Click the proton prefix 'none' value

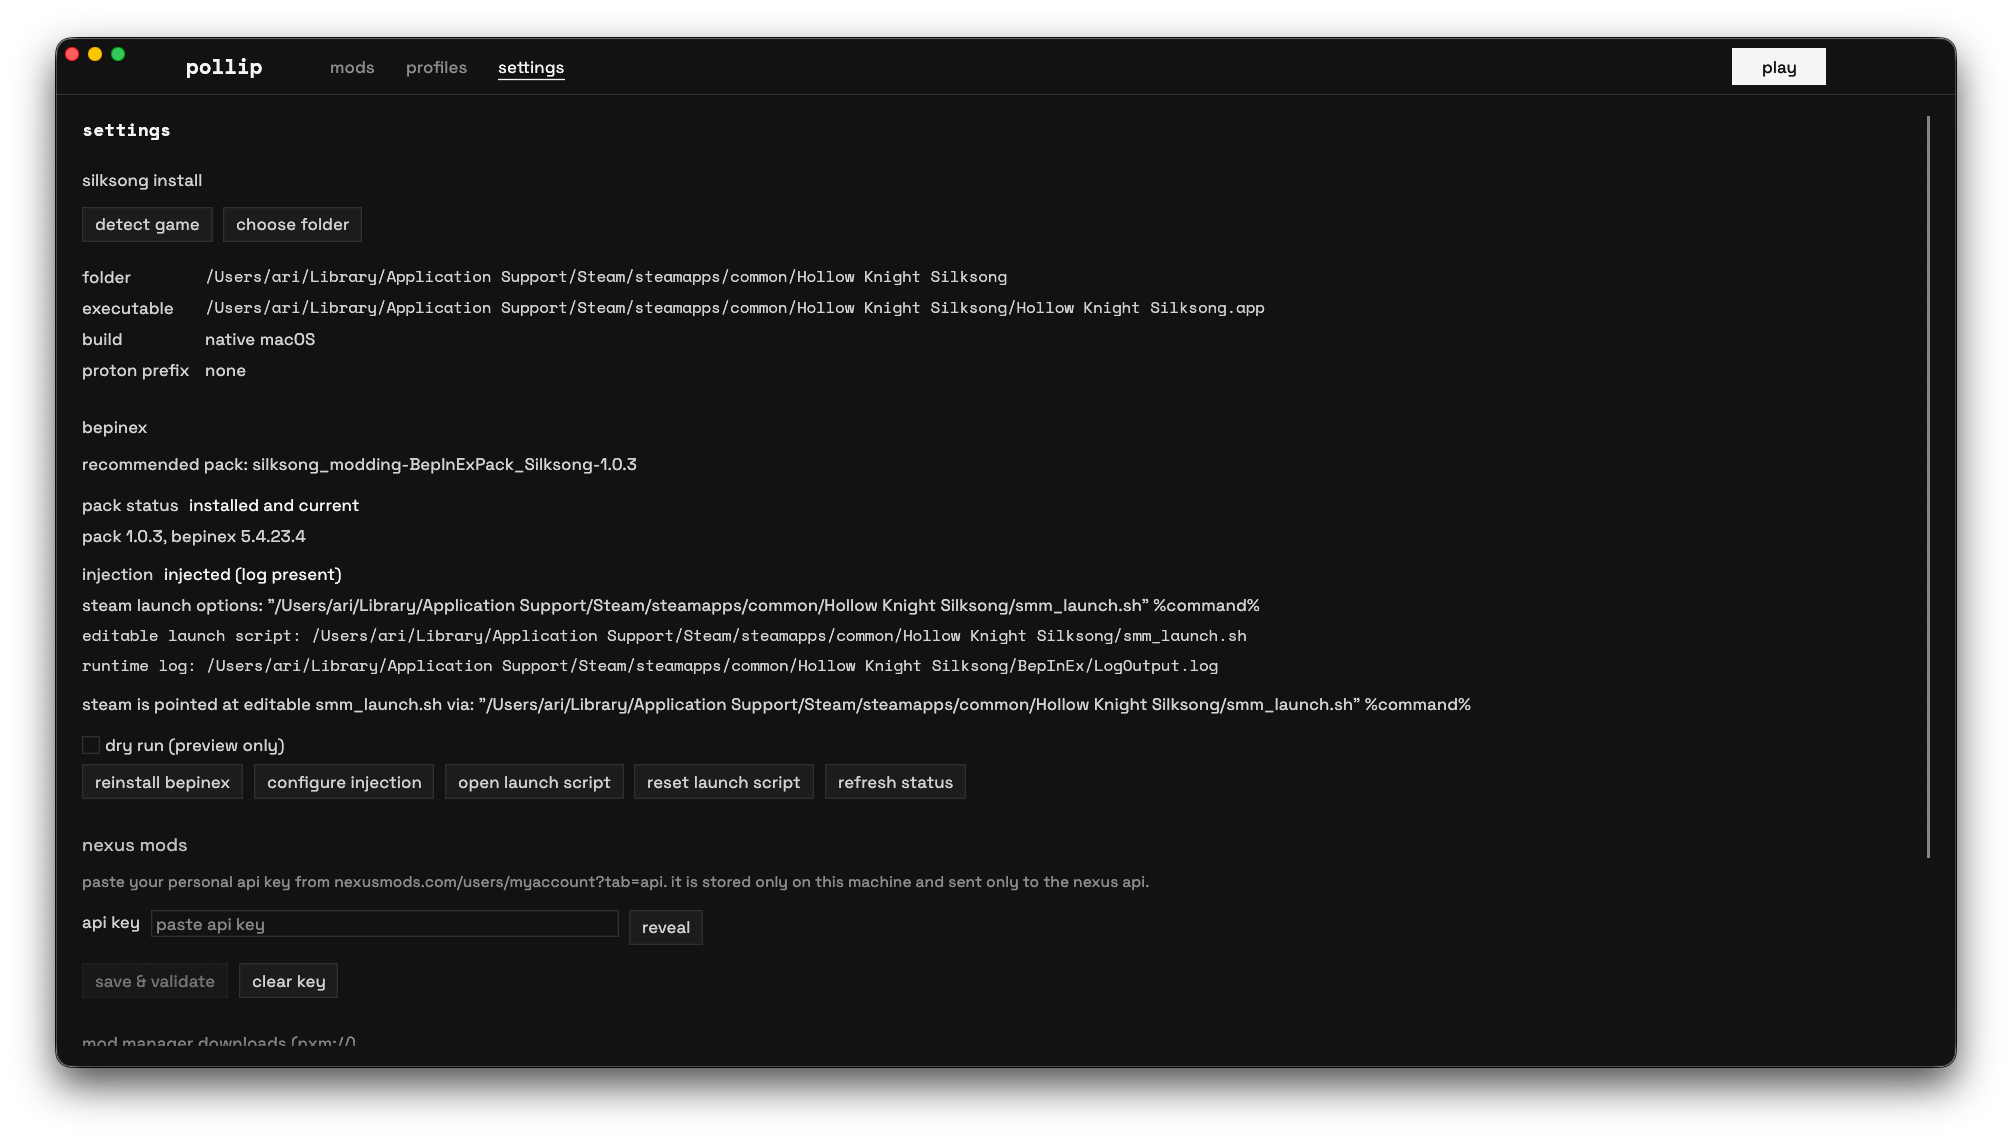225,370
